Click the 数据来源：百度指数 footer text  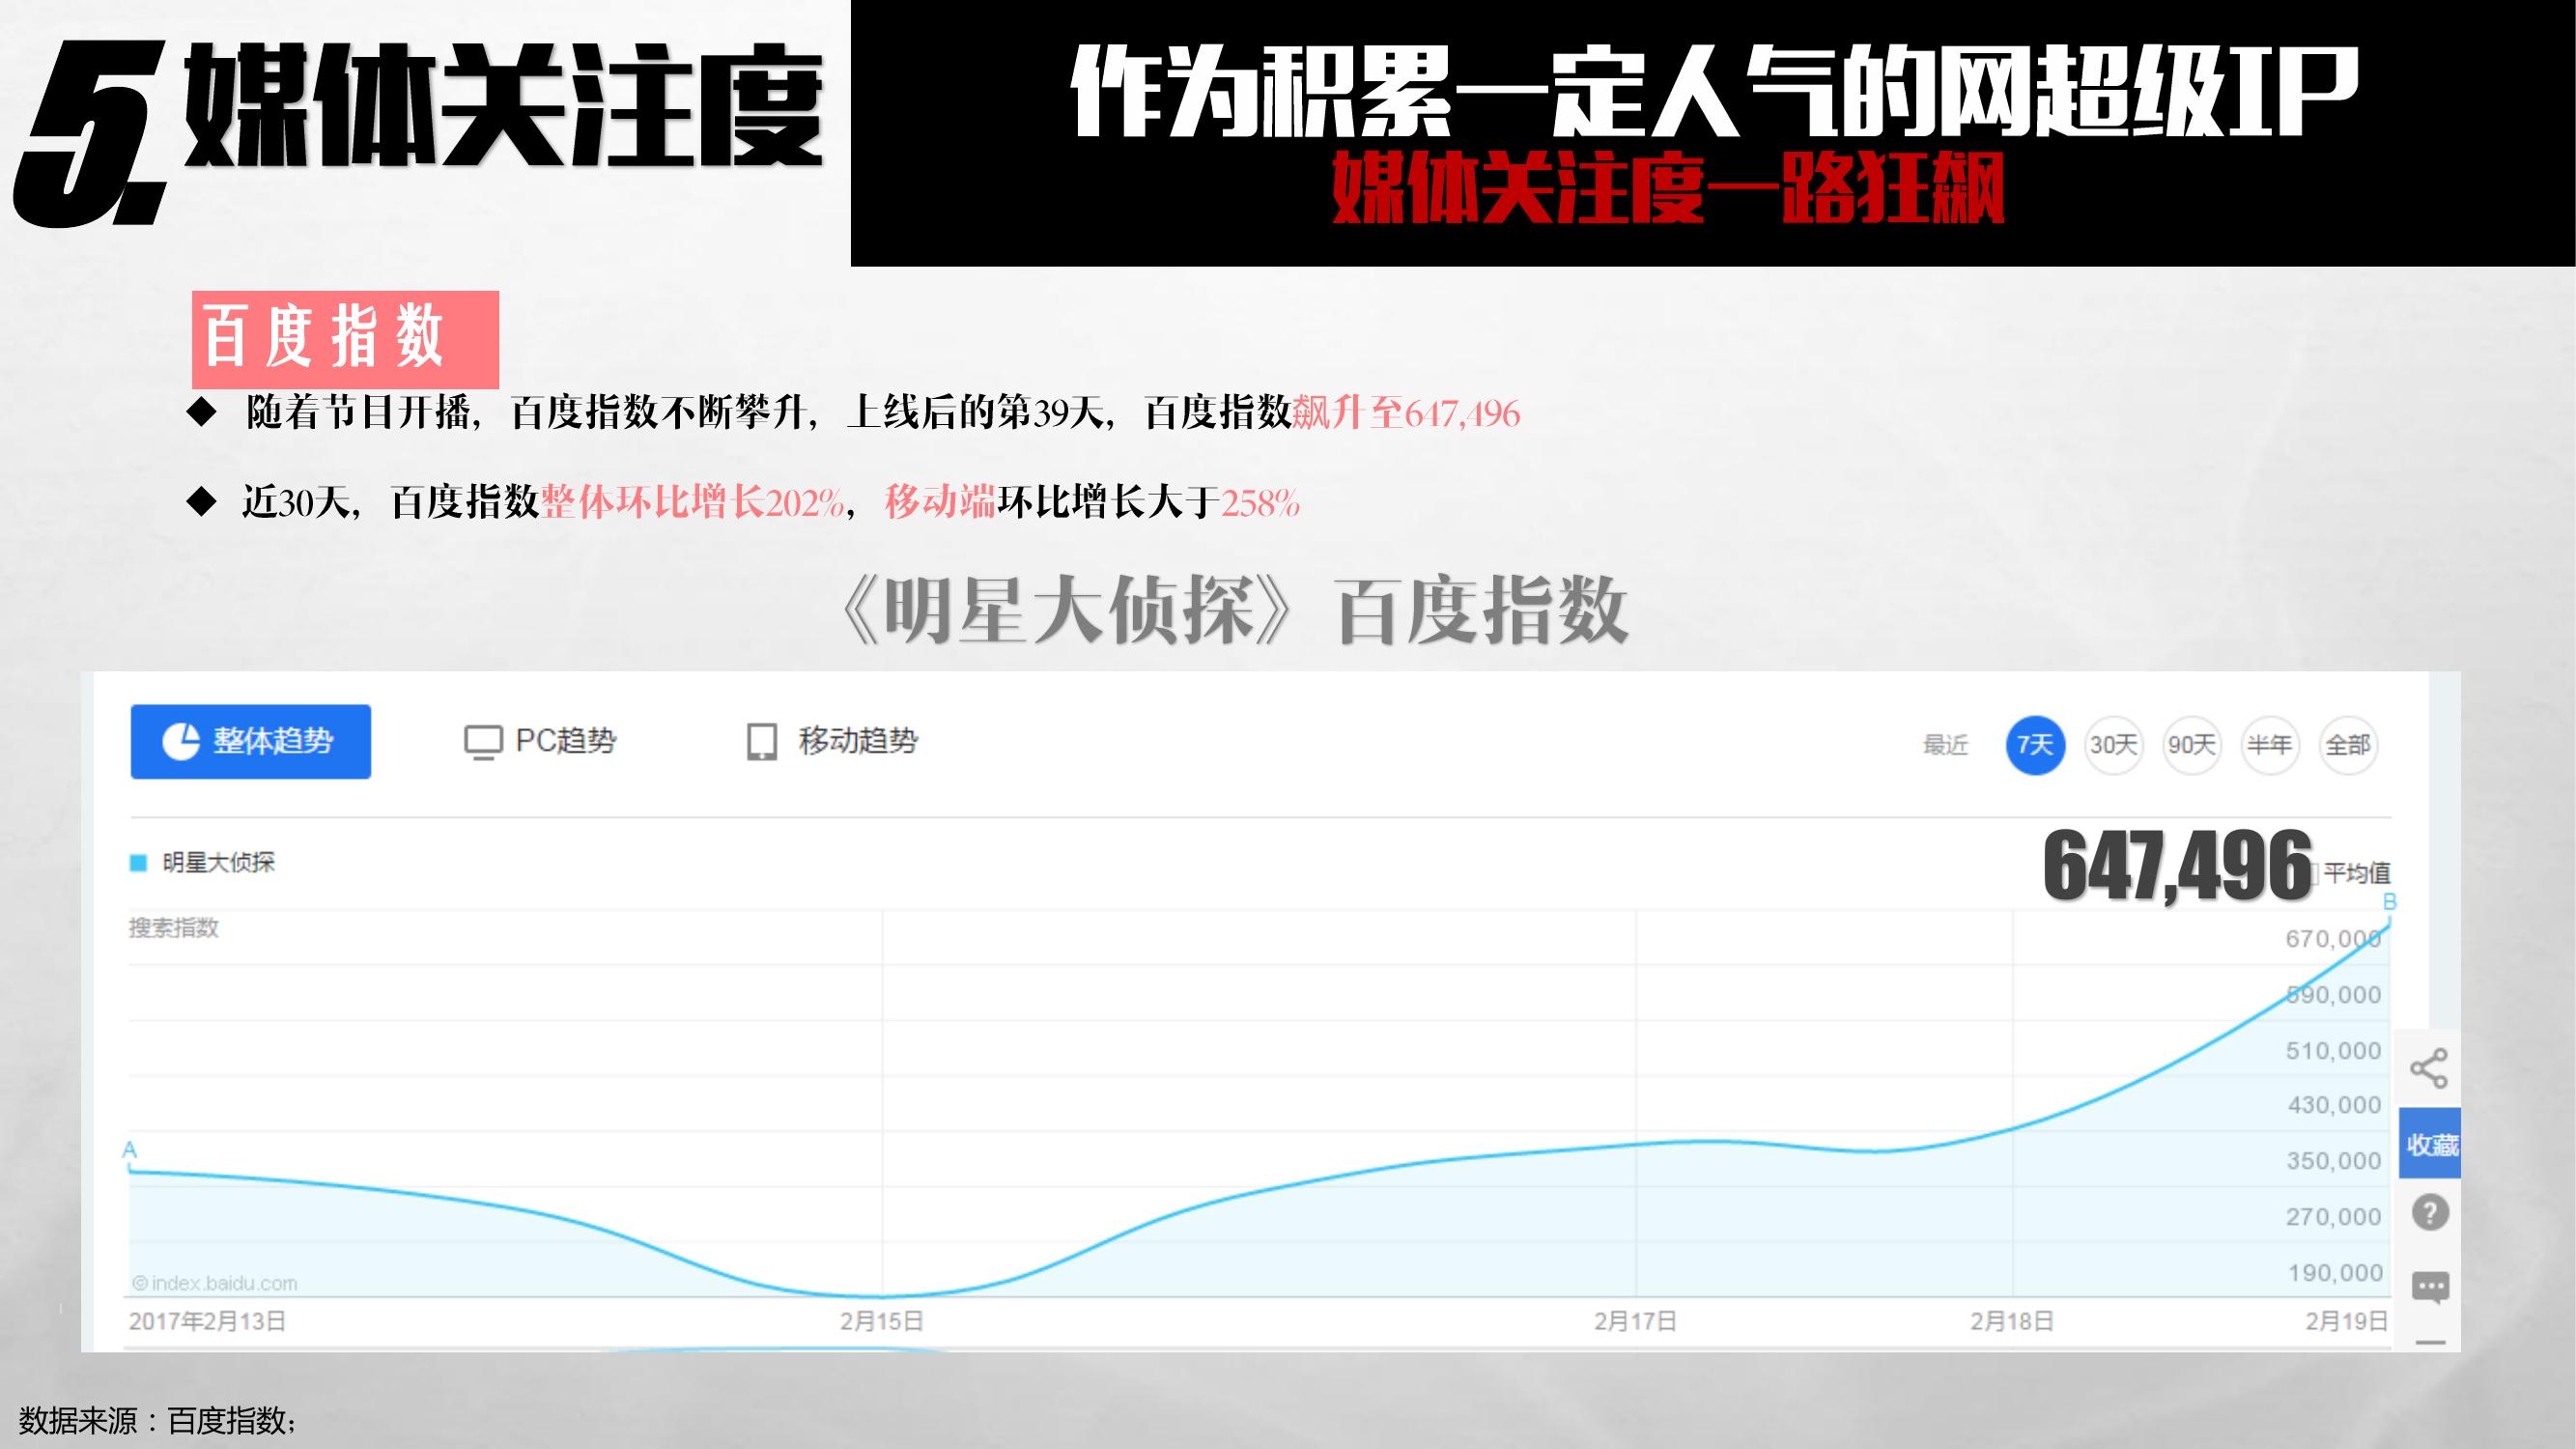(x=157, y=1420)
